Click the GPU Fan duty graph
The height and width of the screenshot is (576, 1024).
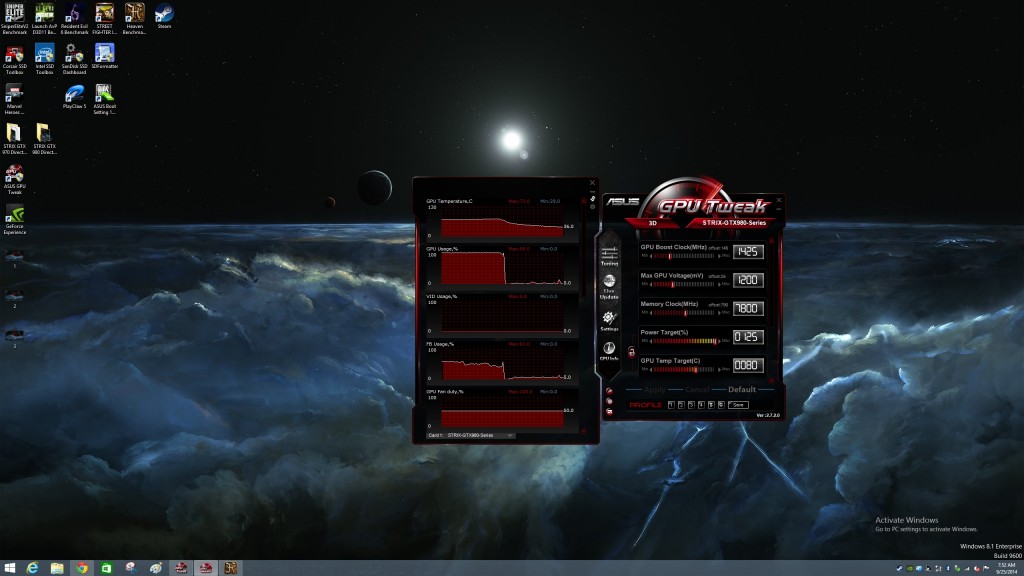click(x=502, y=411)
